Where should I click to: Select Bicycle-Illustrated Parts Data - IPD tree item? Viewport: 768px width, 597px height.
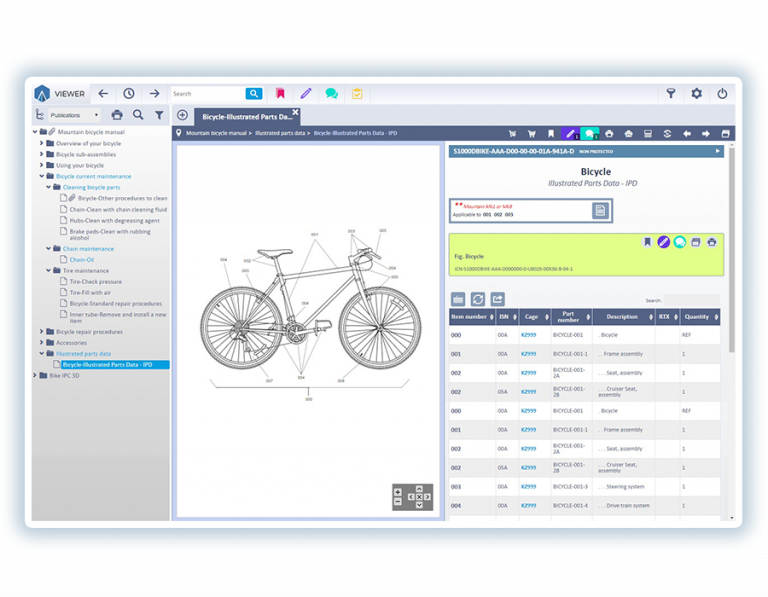[x=115, y=364]
